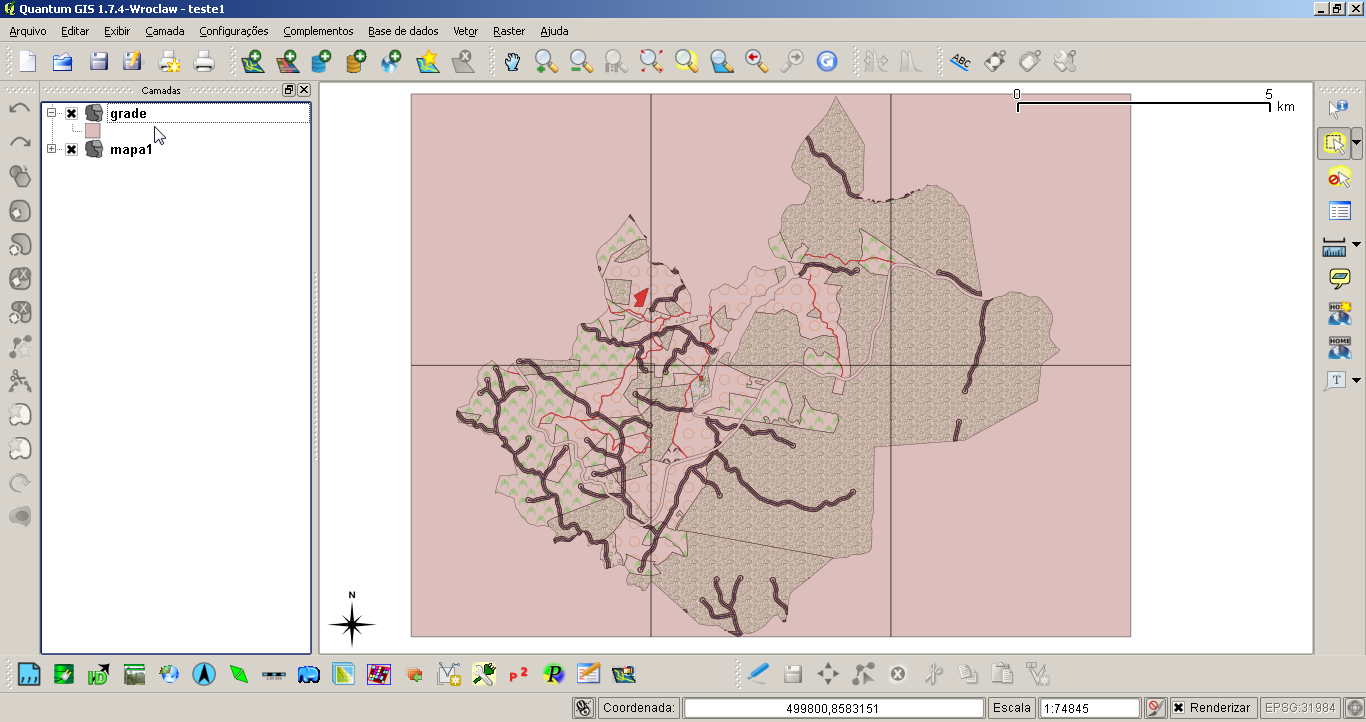Zoom to selection icon
Image resolution: width=1366 pixels, height=722 pixels.
tap(686, 62)
